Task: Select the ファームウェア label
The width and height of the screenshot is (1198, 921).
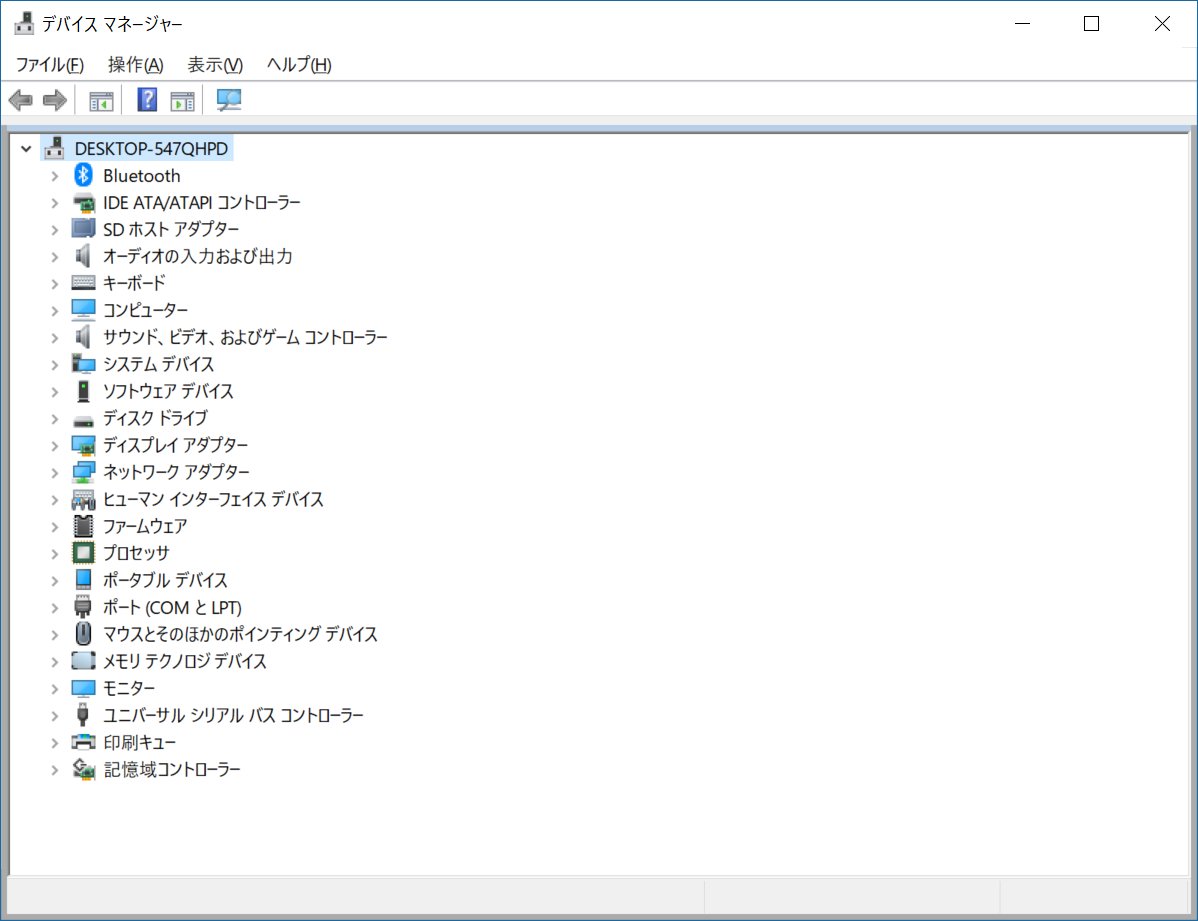Action: (144, 526)
